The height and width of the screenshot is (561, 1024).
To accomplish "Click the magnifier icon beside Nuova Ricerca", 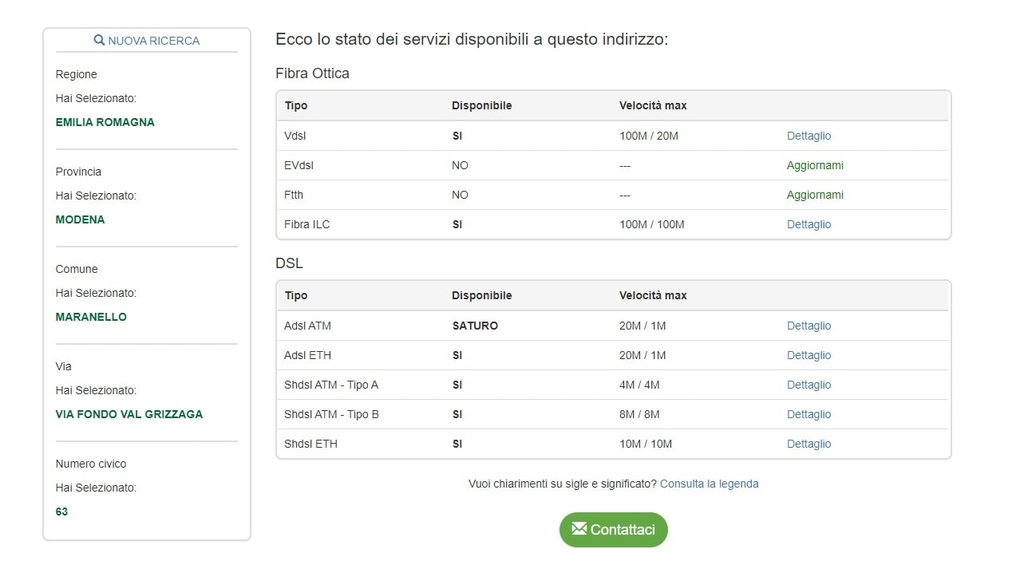I will point(99,41).
